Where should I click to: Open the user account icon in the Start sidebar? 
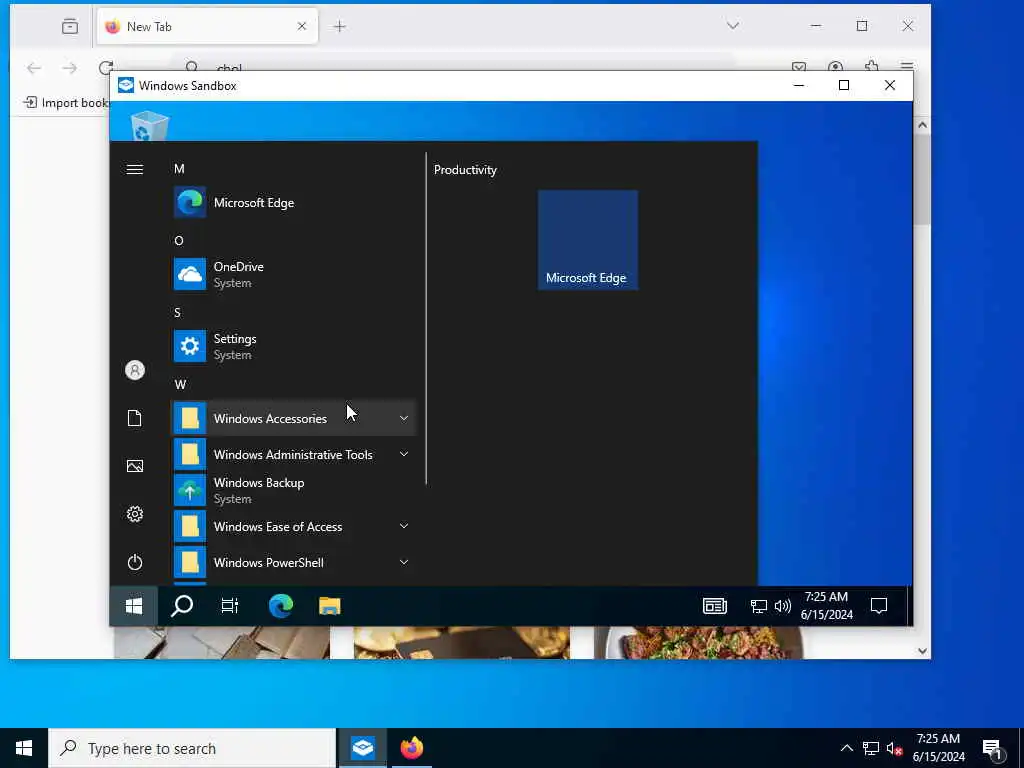(x=135, y=370)
